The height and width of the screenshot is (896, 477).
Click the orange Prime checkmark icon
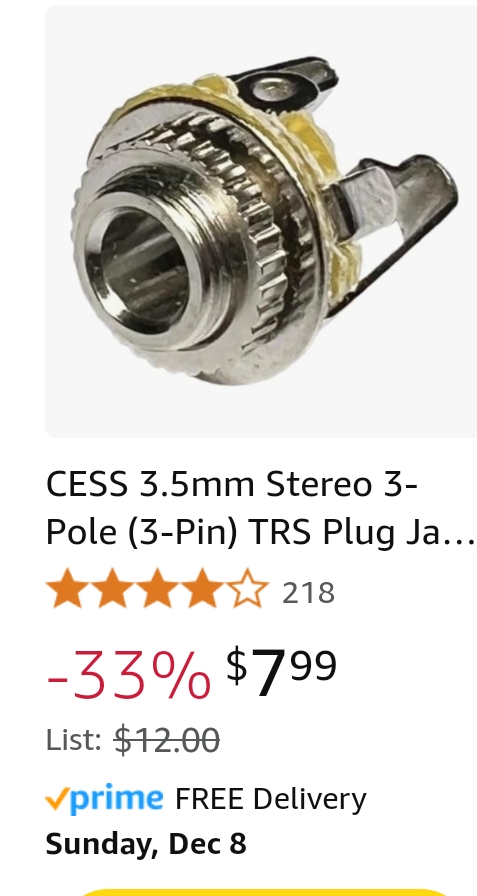coord(58,798)
